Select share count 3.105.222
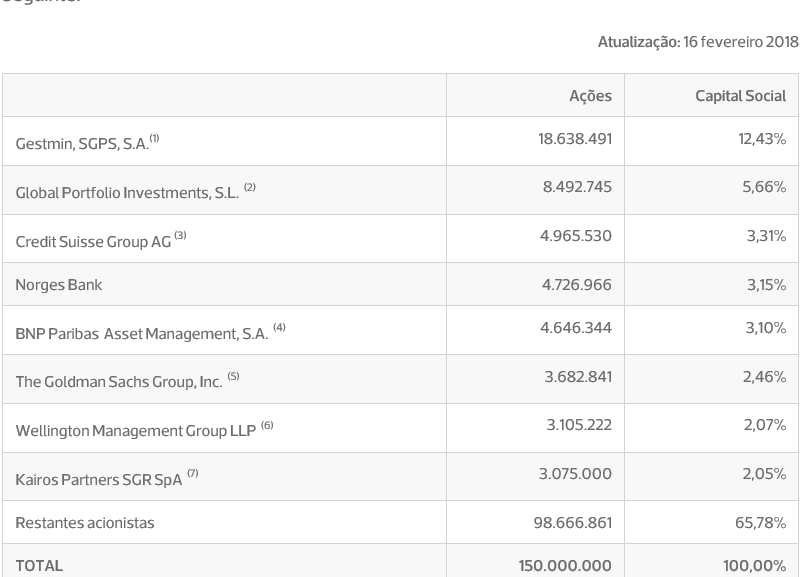This screenshot has height=577, width=804. pos(579,425)
